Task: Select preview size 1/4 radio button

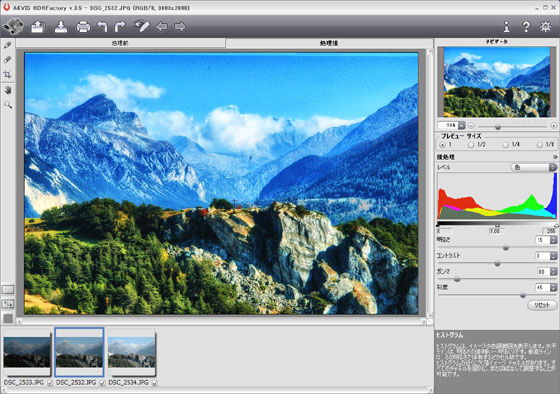Action: 505,145
